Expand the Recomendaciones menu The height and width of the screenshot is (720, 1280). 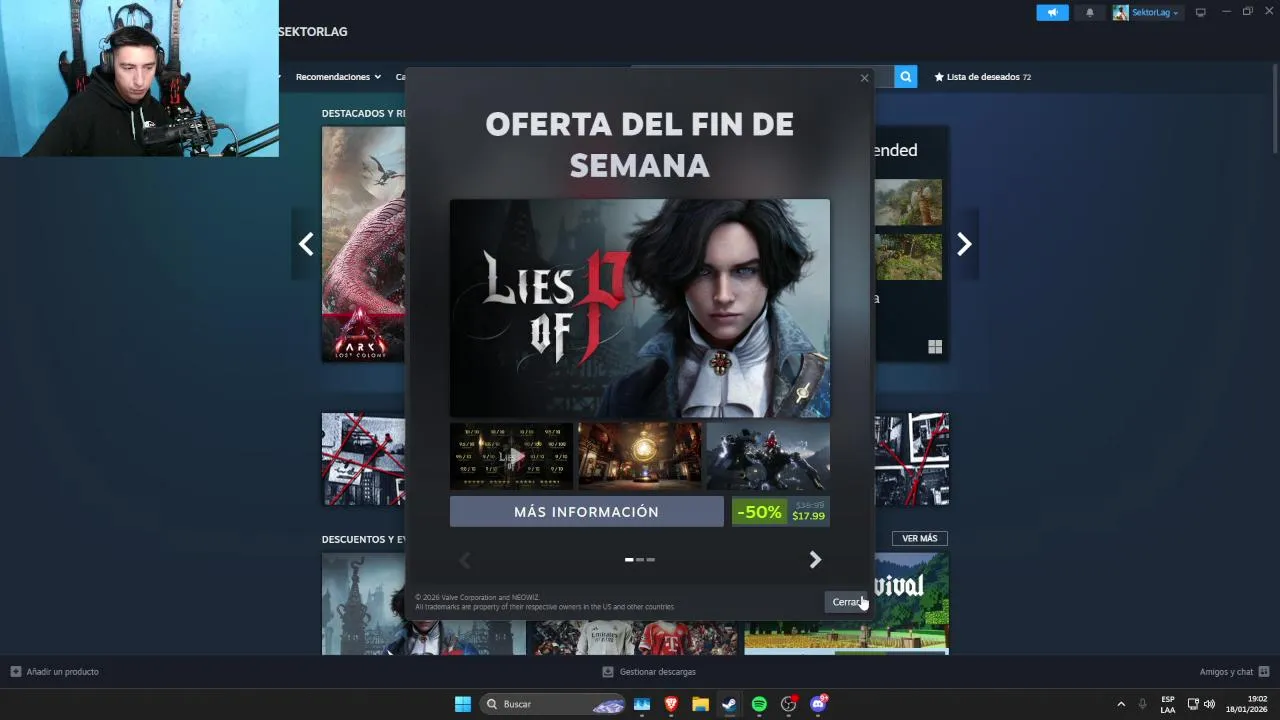pyautogui.click(x=338, y=77)
